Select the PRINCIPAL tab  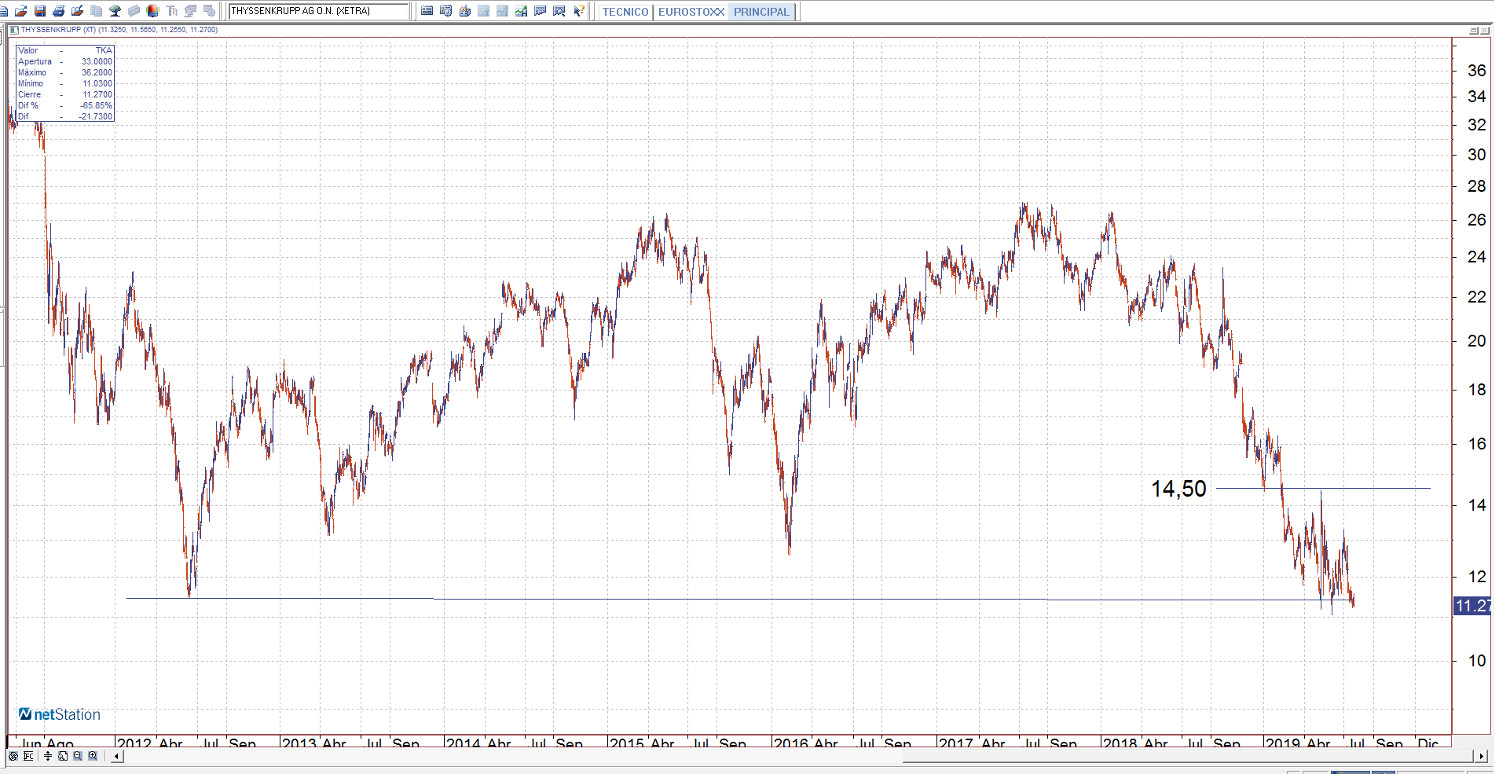pos(761,12)
